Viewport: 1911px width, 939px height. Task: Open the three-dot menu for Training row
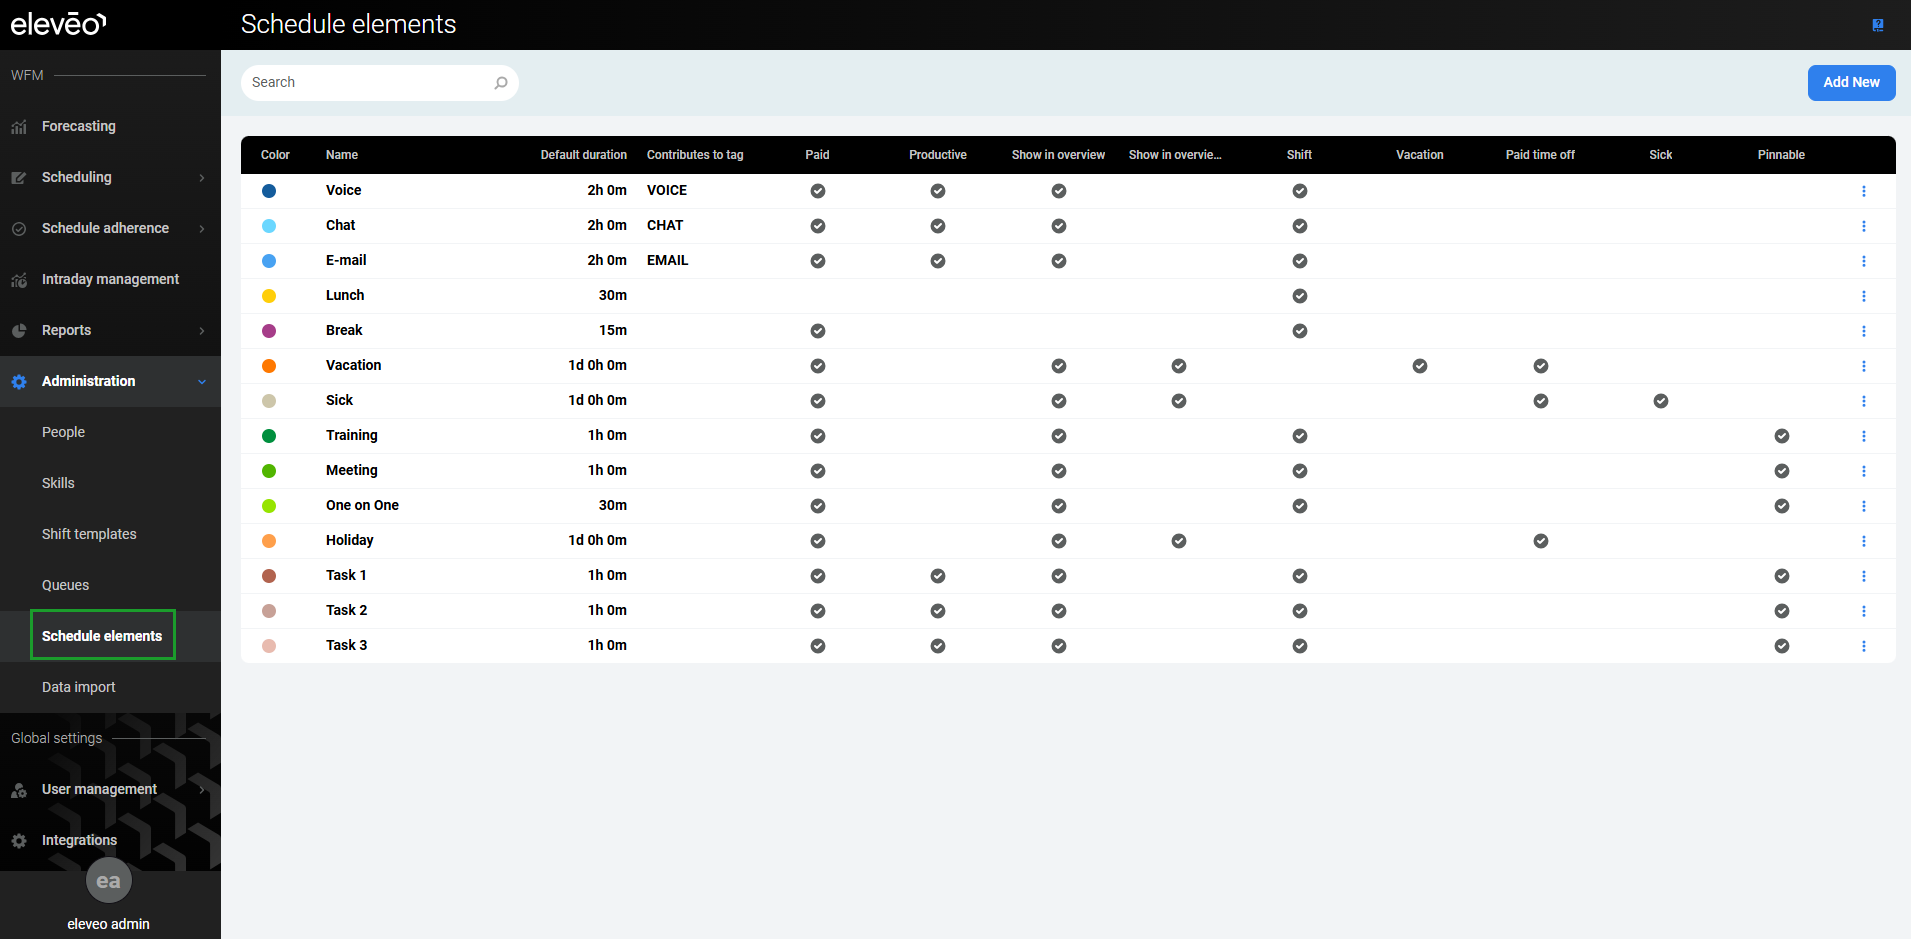point(1864,436)
